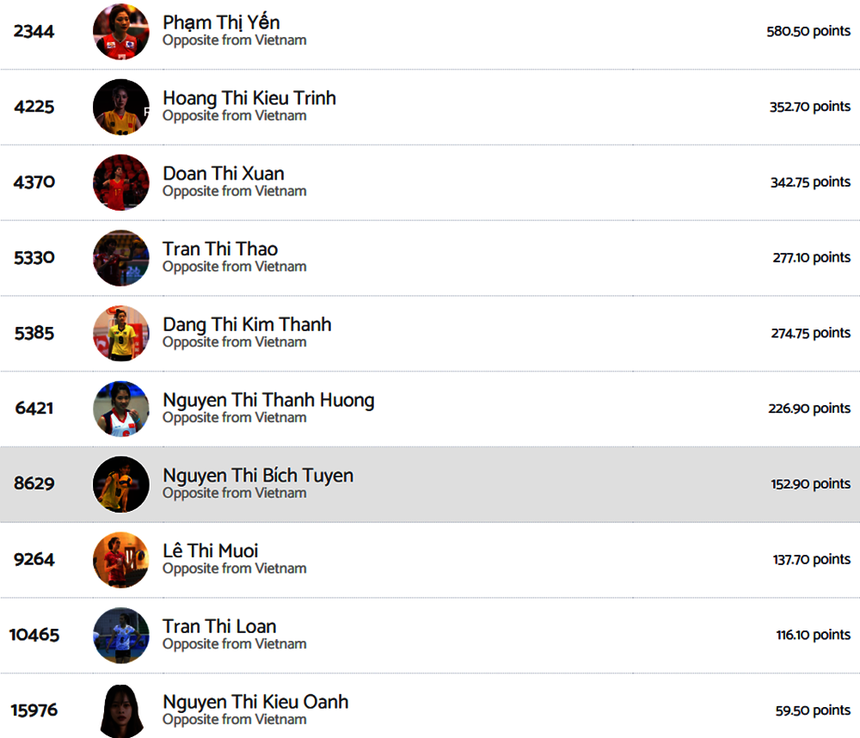
Task: Select Tran Thi Thao's profile photo
Action: click(x=121, y=258)
